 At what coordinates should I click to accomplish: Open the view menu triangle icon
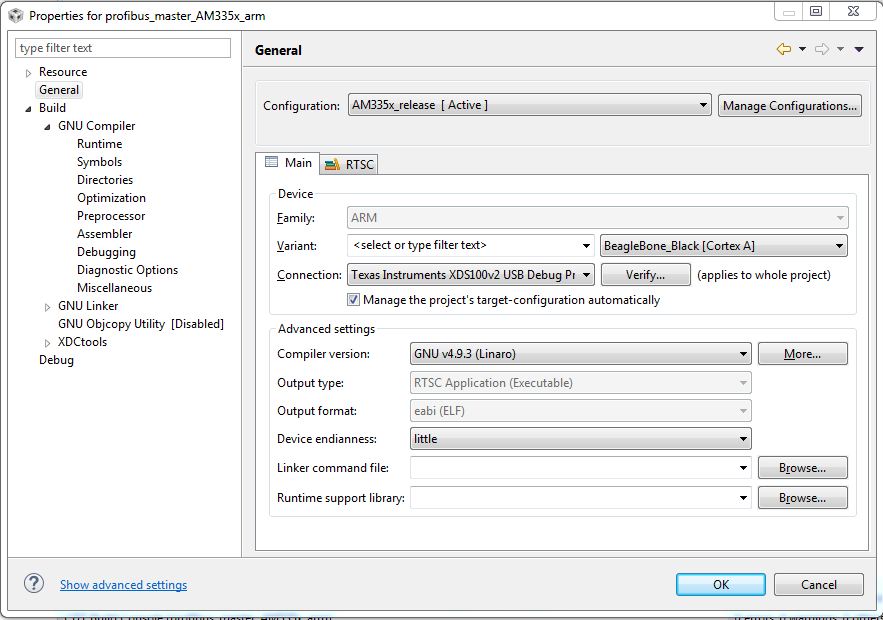[x=859, y=50]
